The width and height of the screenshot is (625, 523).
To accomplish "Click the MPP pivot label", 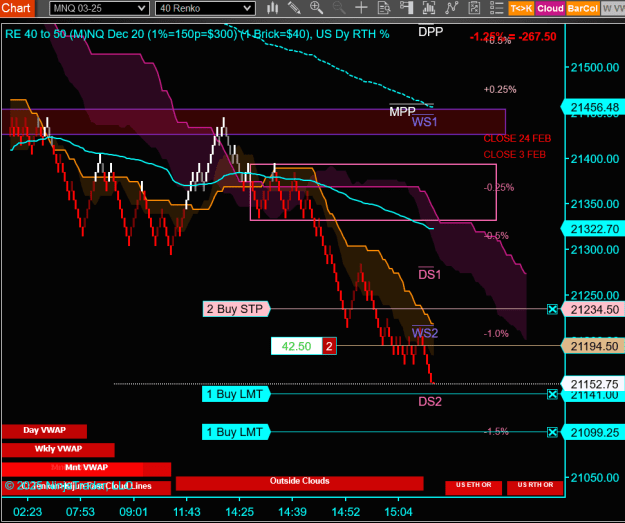I will [402, 112].
